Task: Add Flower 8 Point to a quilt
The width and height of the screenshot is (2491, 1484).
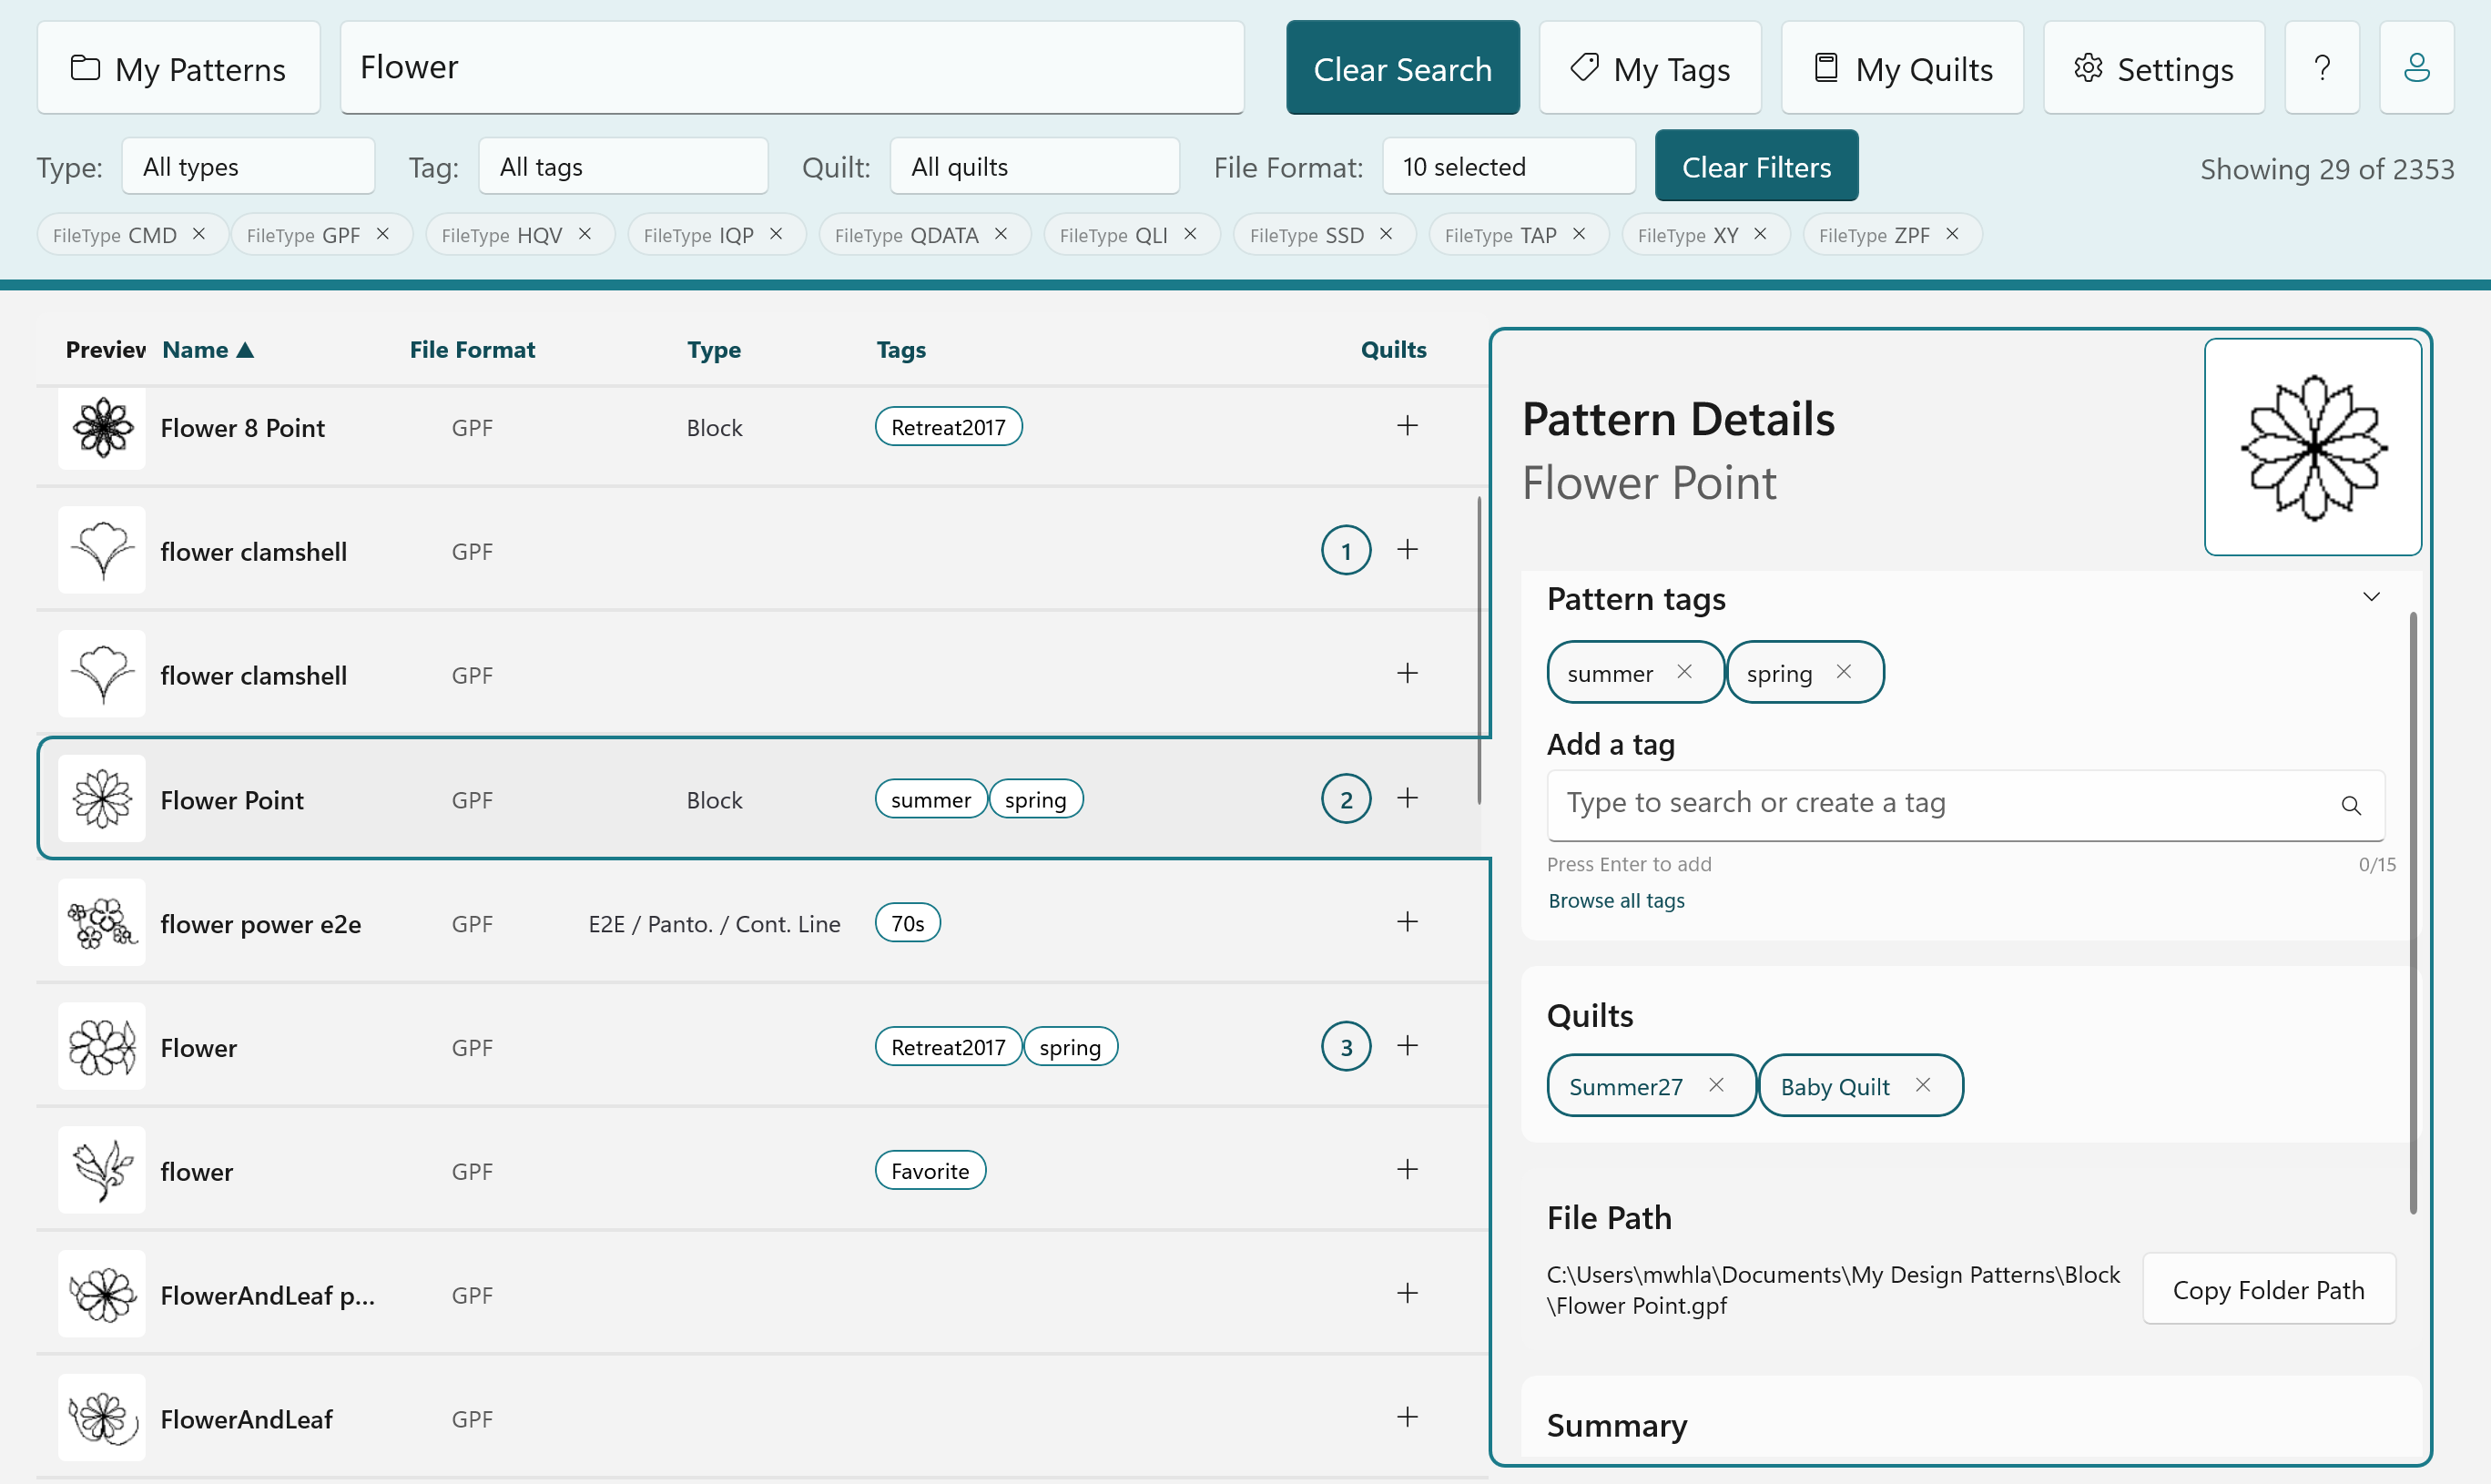Action: [x=1407, y=426]
